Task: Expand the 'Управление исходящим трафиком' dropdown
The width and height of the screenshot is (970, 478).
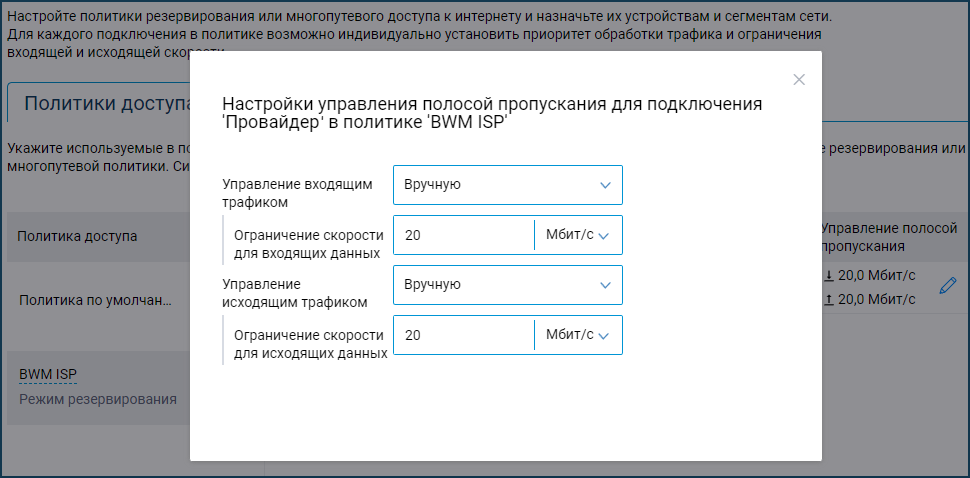Action: (x=507, y=285)
